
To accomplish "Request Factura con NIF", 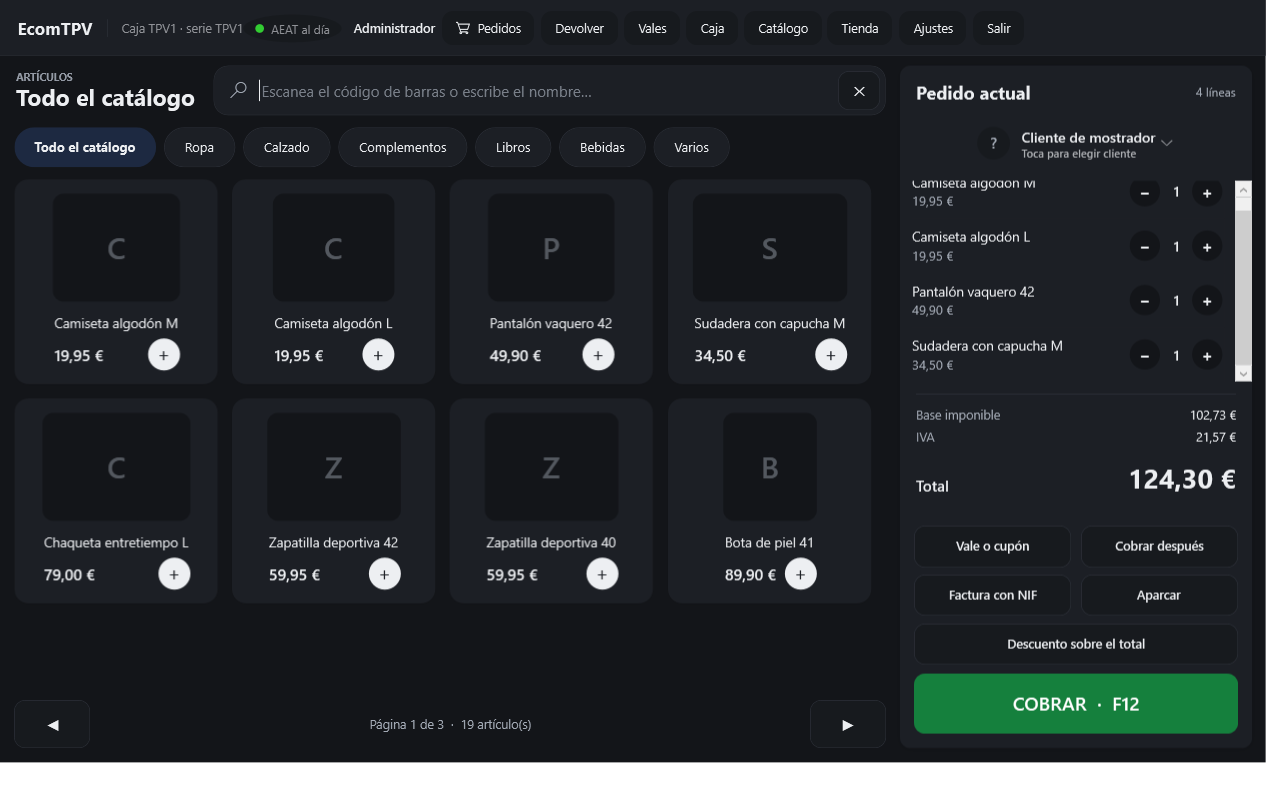I will 993,595.
